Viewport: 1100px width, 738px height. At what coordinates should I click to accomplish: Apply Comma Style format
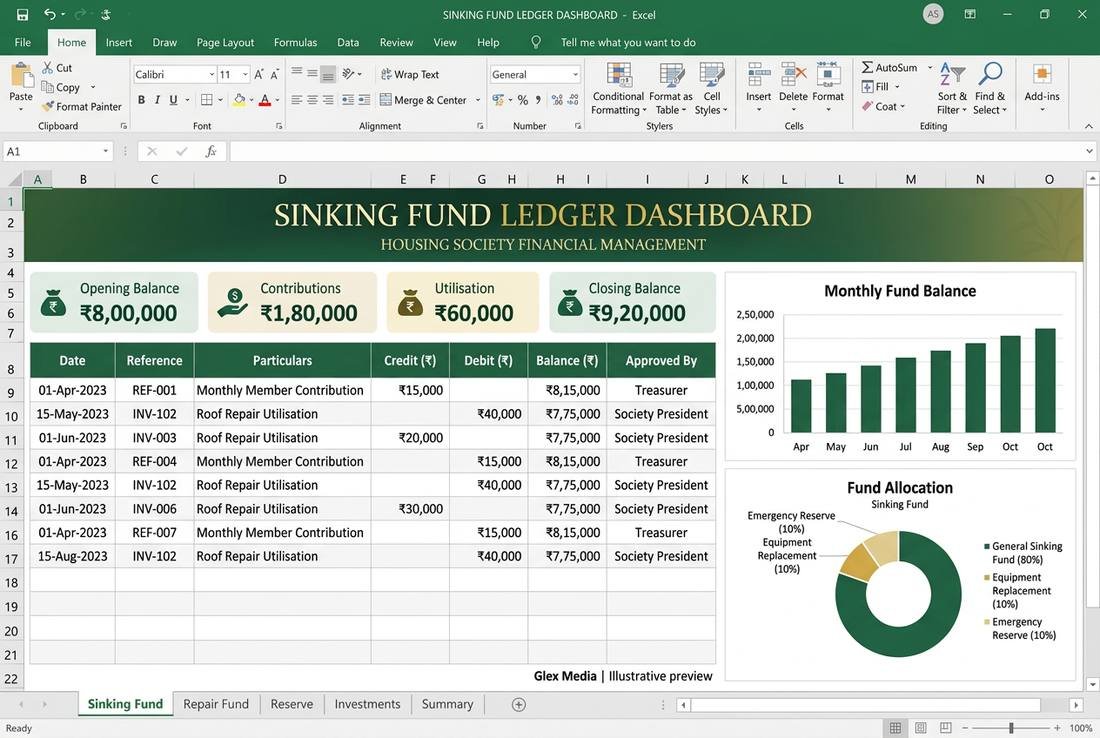538,100
